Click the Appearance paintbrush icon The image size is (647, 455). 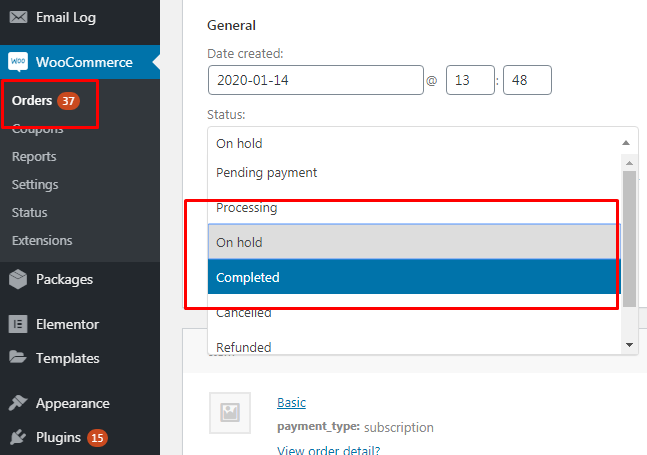[x=18, y=403]
